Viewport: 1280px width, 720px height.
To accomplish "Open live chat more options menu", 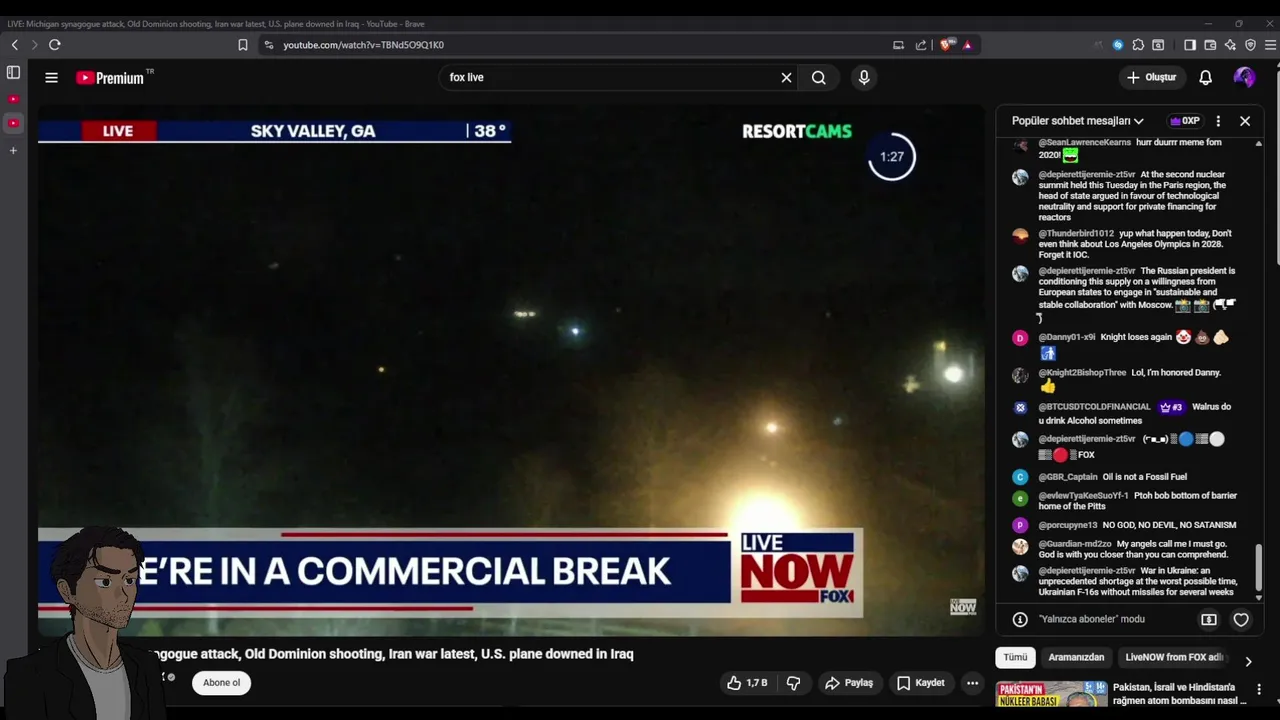I will click(x=1218, y=121).
